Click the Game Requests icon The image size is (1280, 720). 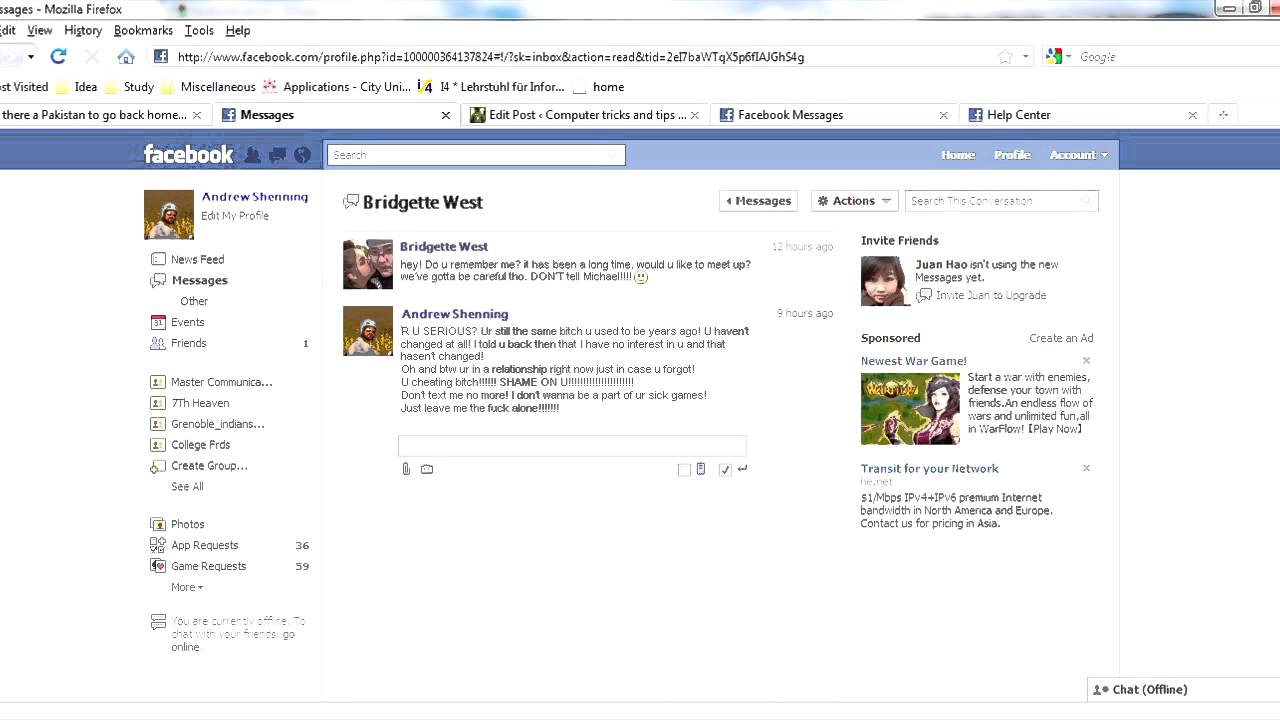[x=158, y=566]
